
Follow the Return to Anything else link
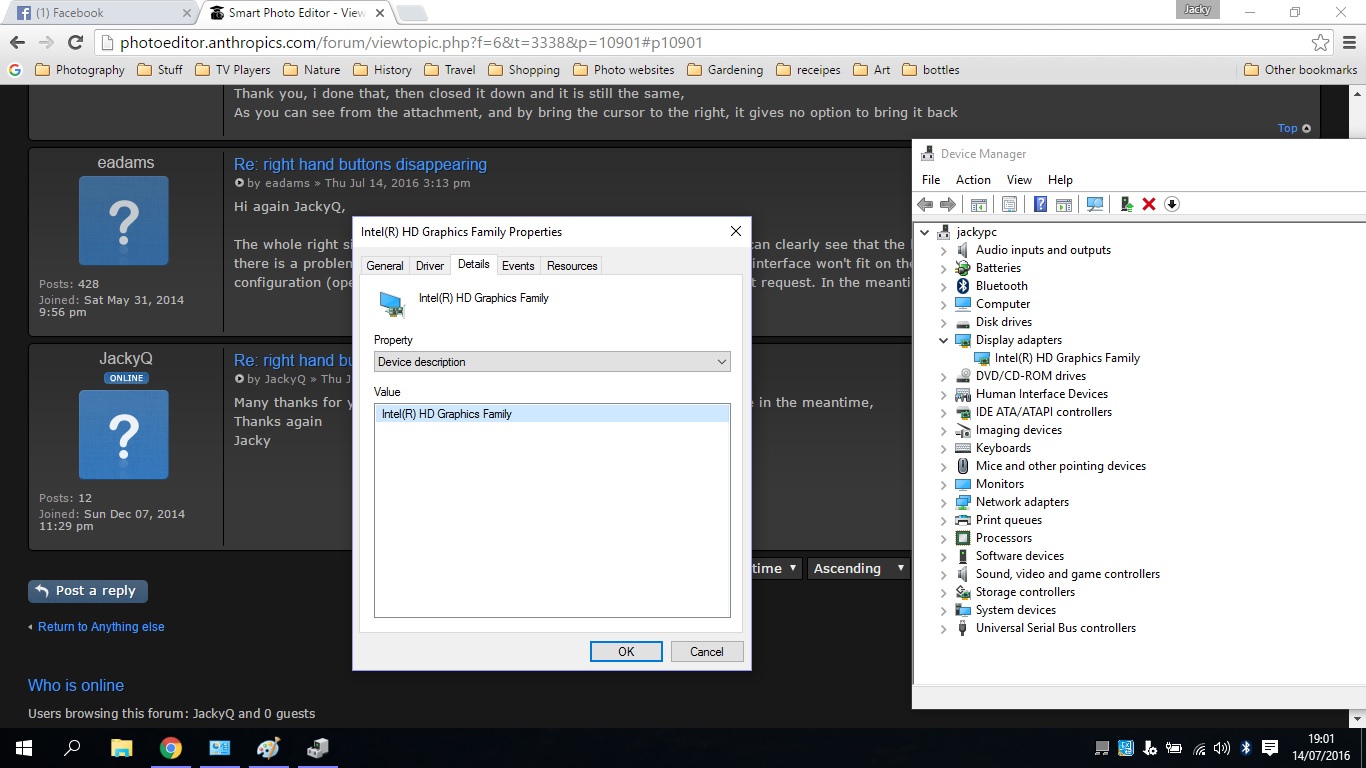point(101,627)
